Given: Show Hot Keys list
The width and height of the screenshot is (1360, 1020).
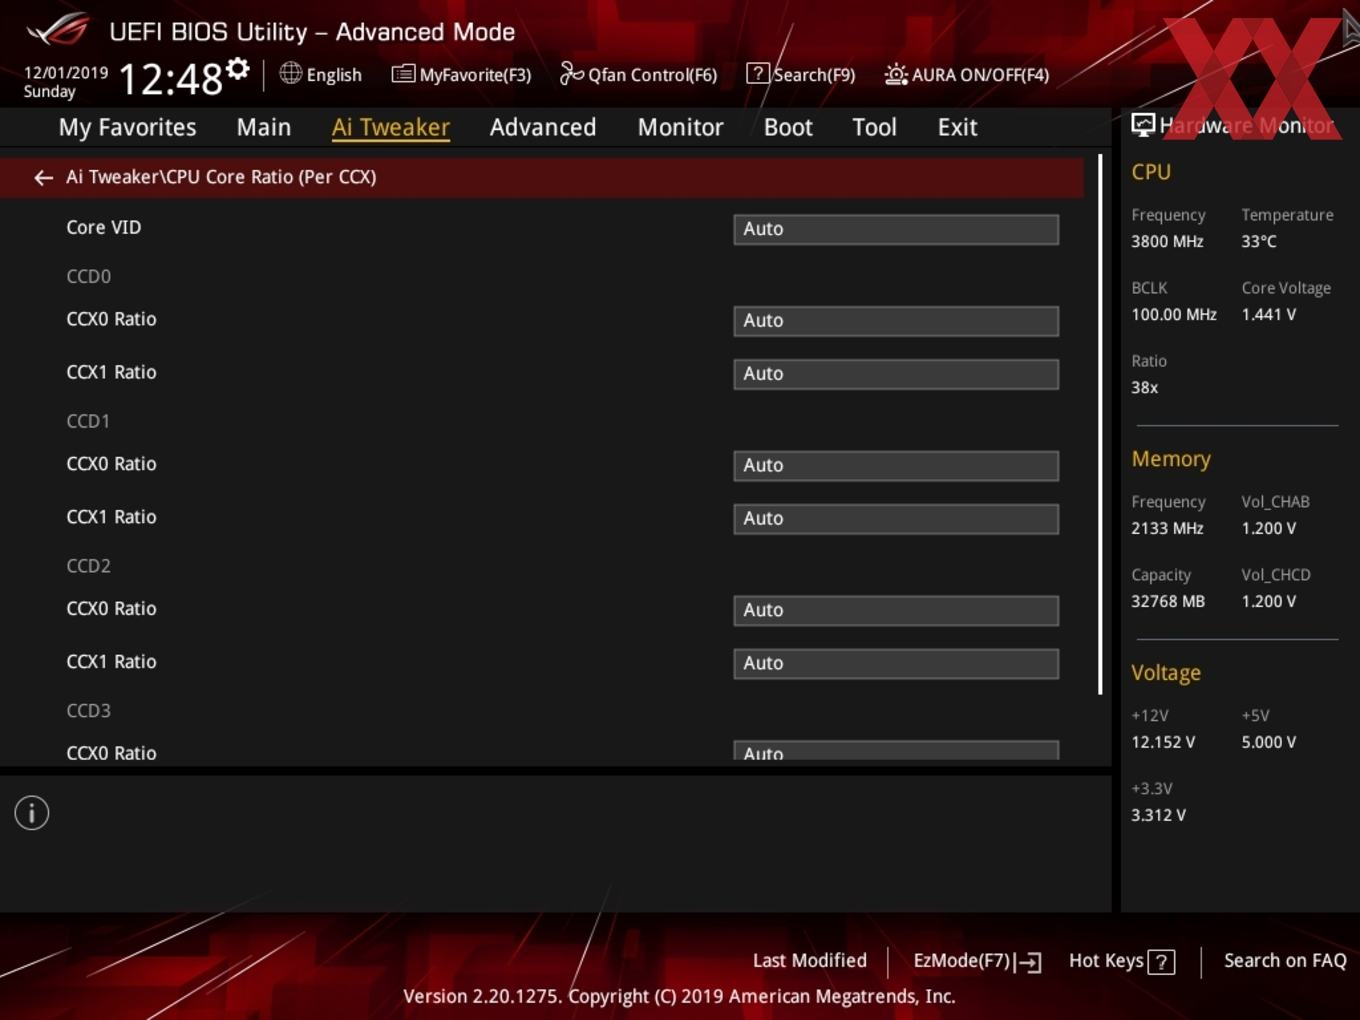Looking at the screenshot, I should click(x=1122, y=961).
